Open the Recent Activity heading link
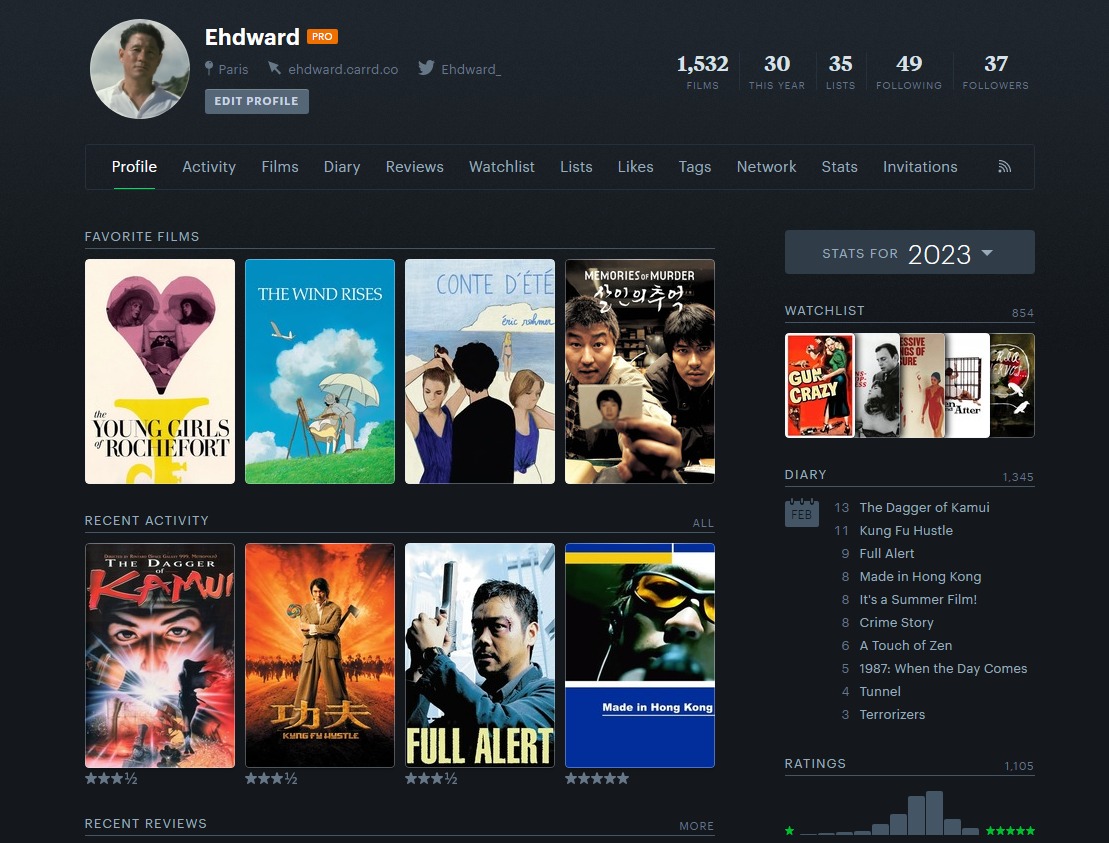Image resolution: width=1109 pixels, height=843 pixels. [146, 521]
